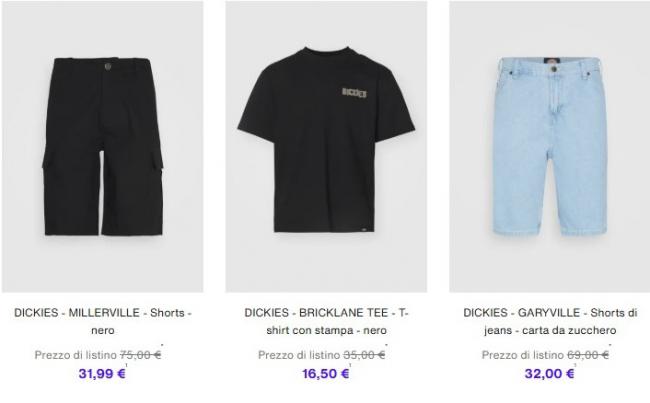650x403 pixels.
Task: Click the DICKIES - MILLERVILLE - Shorts - nero title
Action: tap(102, 321)
